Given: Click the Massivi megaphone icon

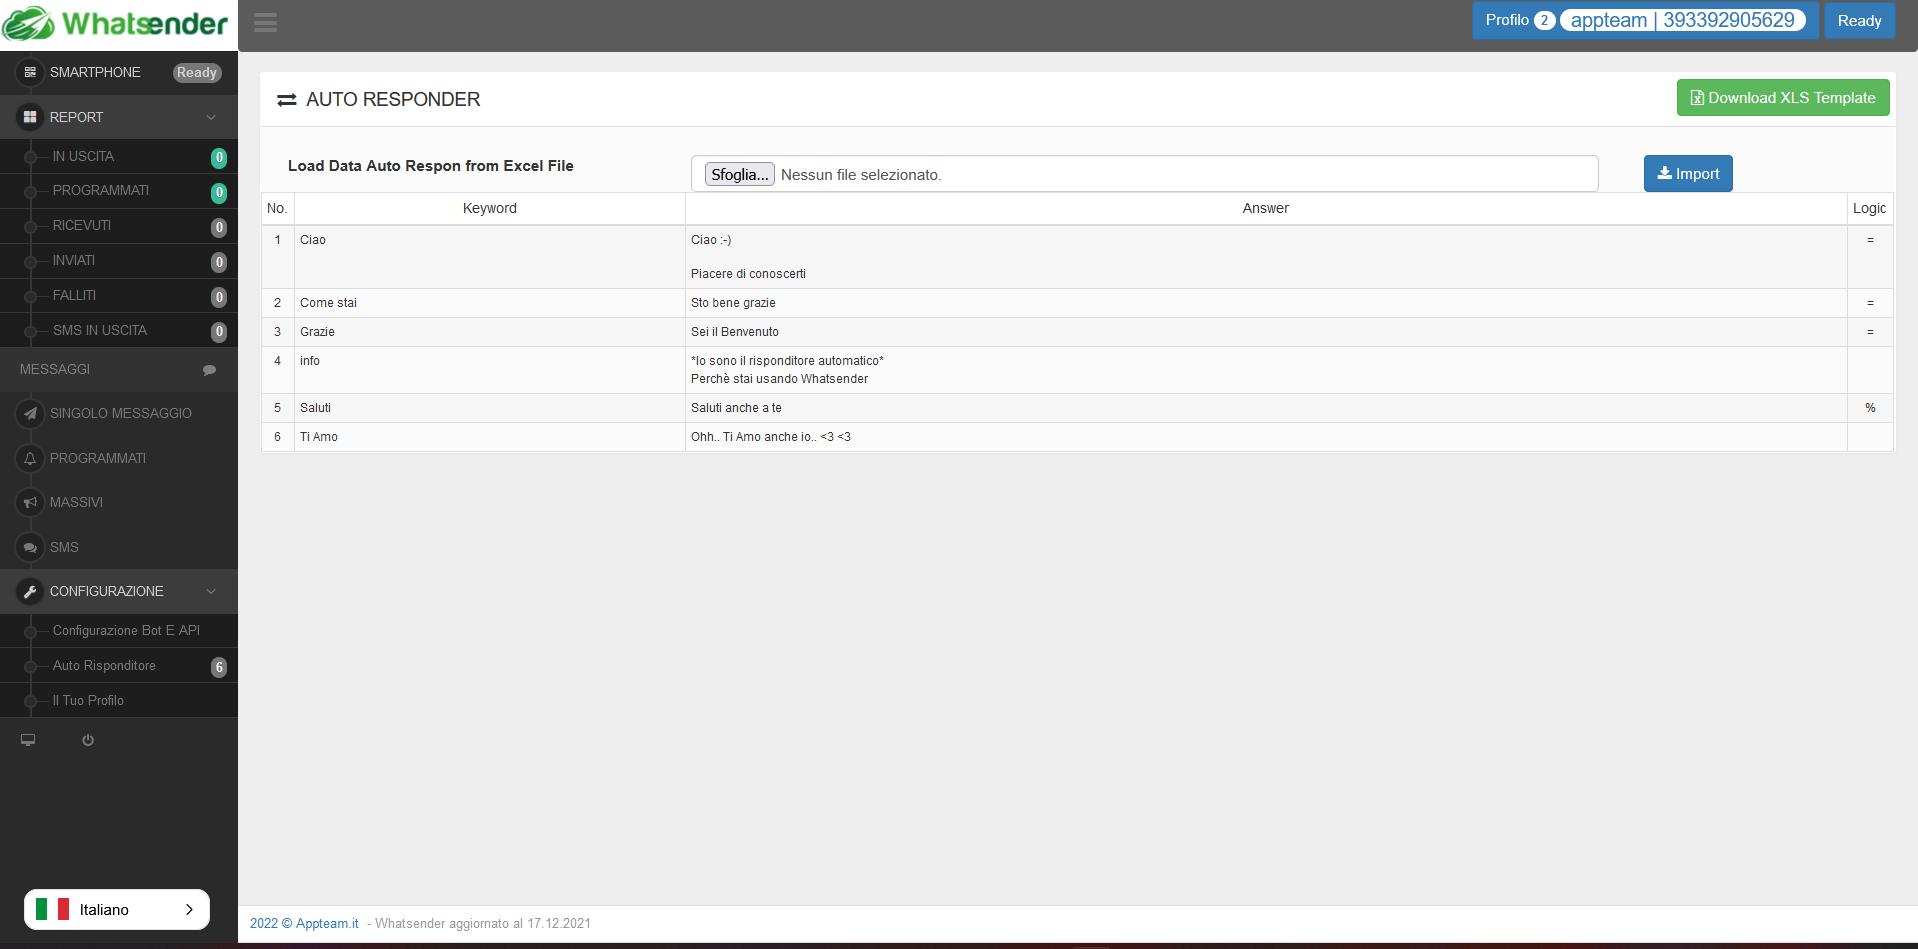Looking at the screenshot, I should click(30, 502).
